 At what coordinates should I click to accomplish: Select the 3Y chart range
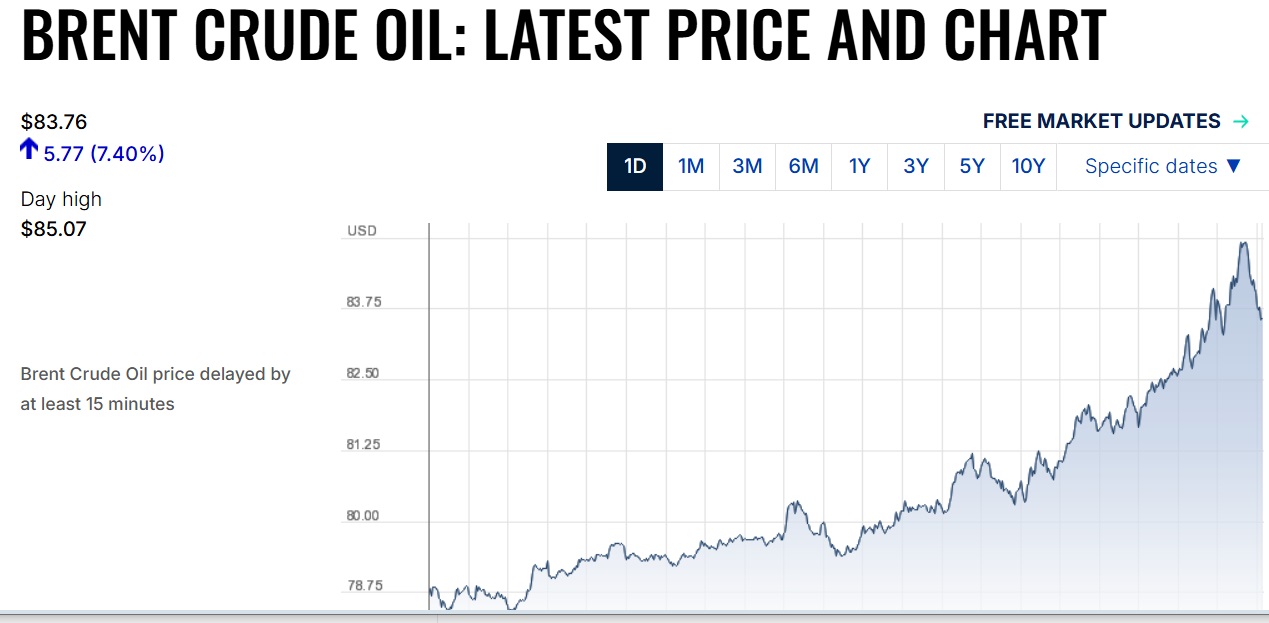[916, 166]
